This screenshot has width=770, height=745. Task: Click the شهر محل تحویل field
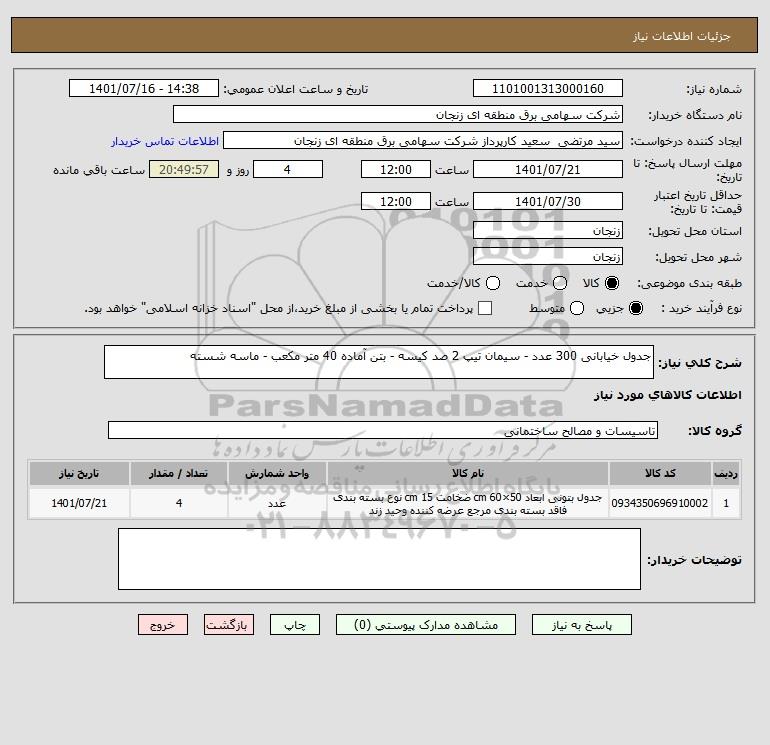coord(548,256)
